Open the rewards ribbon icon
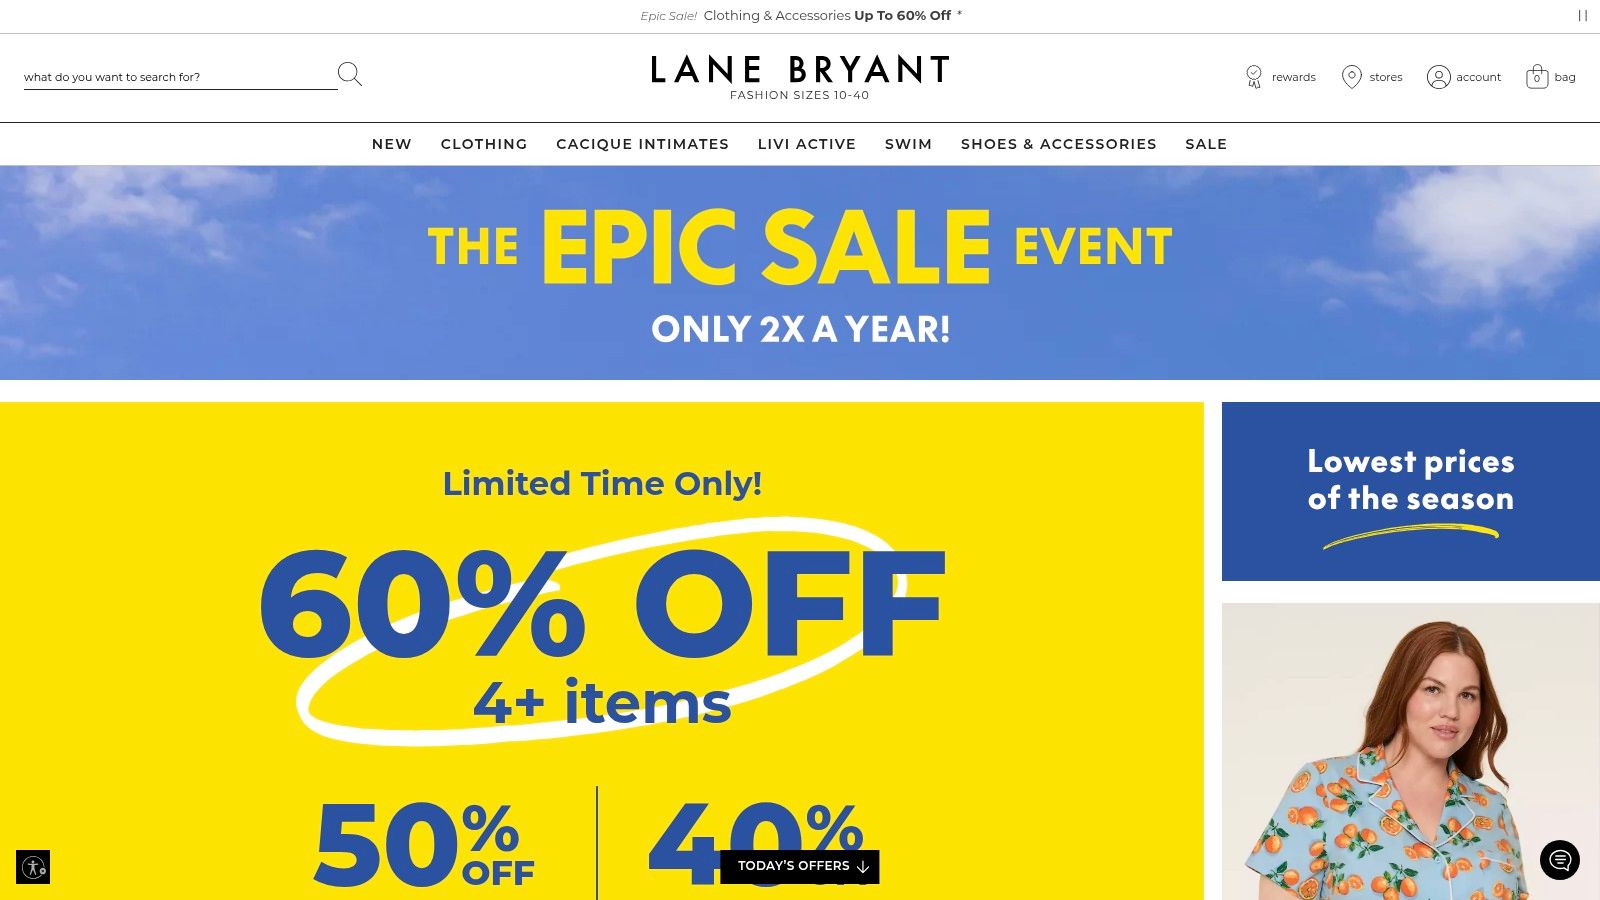This screenshot has width=1600, height=900. [x=1254, y=77]
